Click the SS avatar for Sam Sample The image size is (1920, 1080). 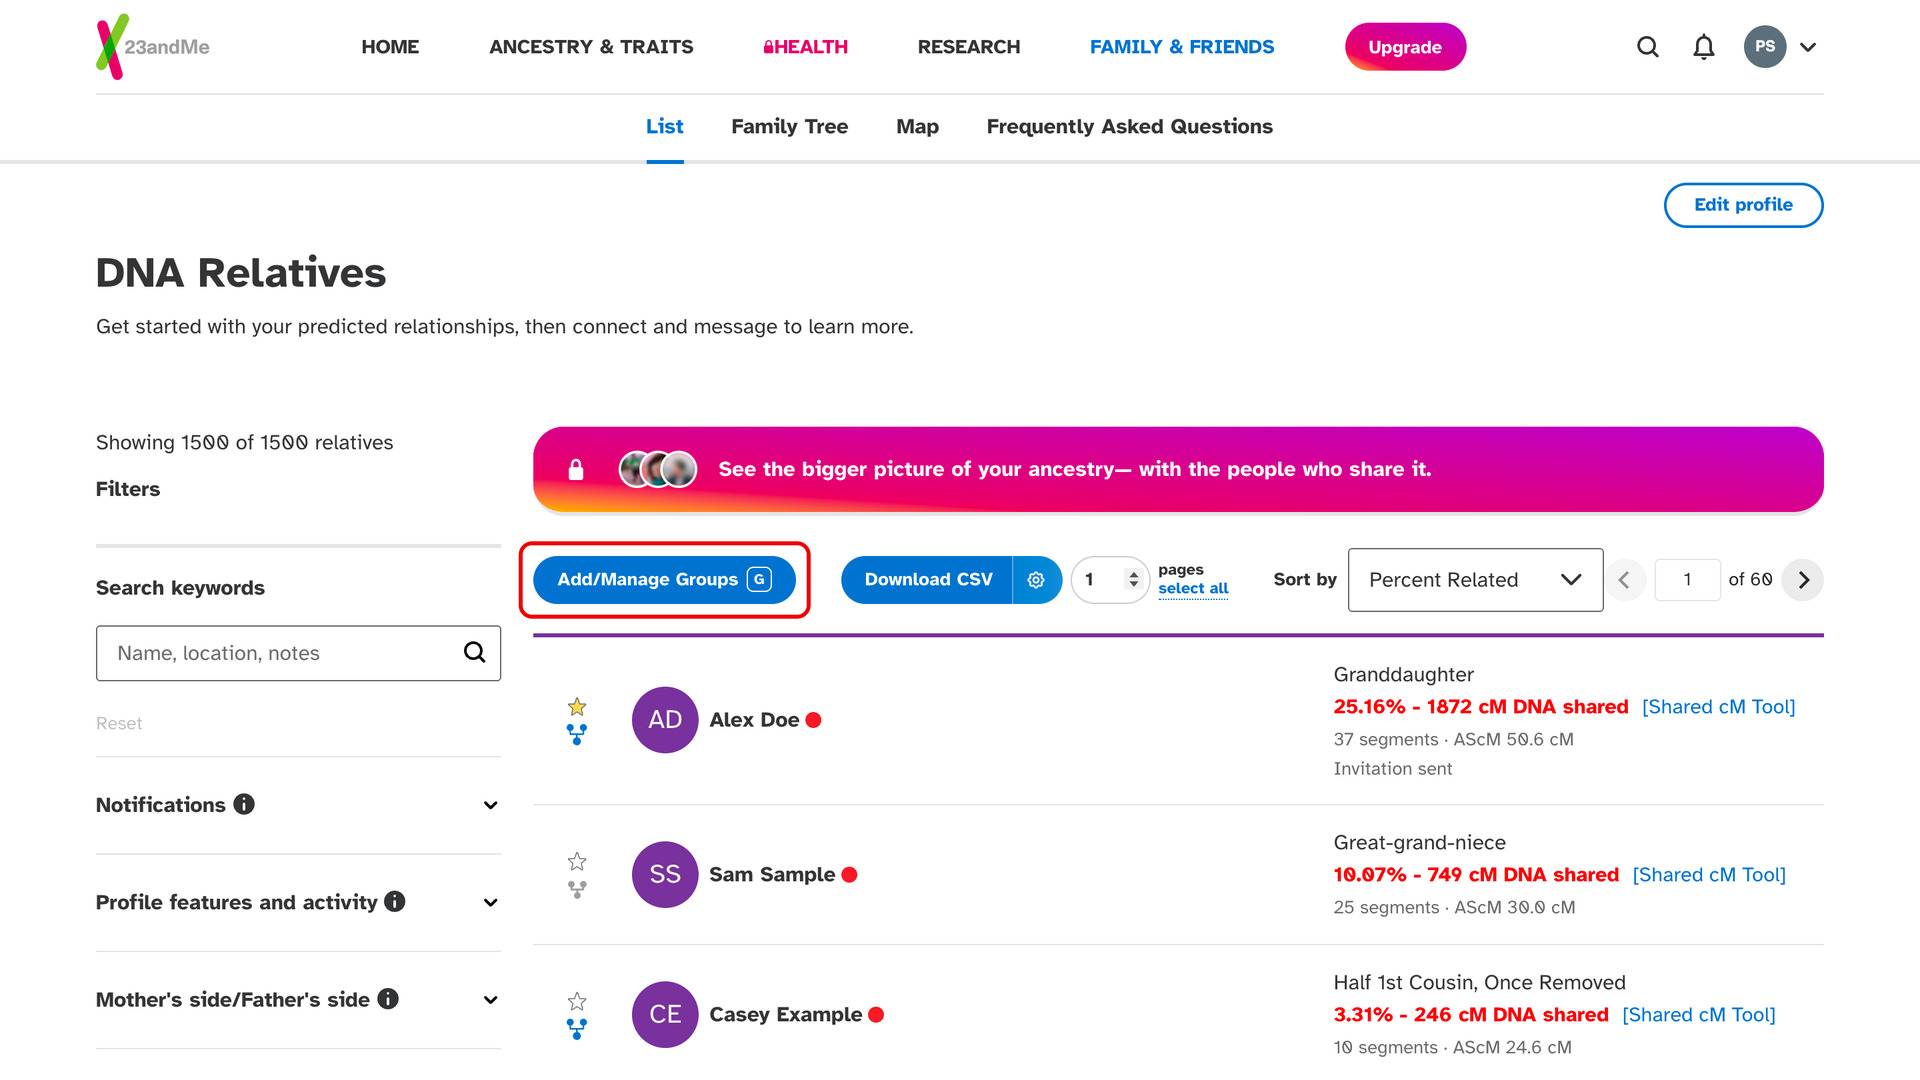[665, 875]
